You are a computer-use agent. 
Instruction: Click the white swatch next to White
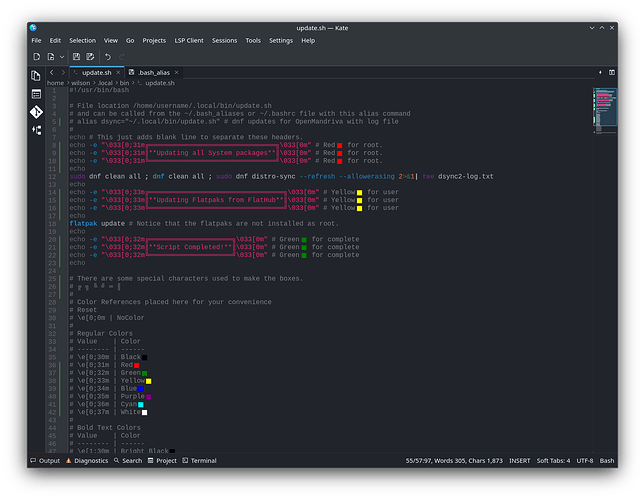(145, 412)
